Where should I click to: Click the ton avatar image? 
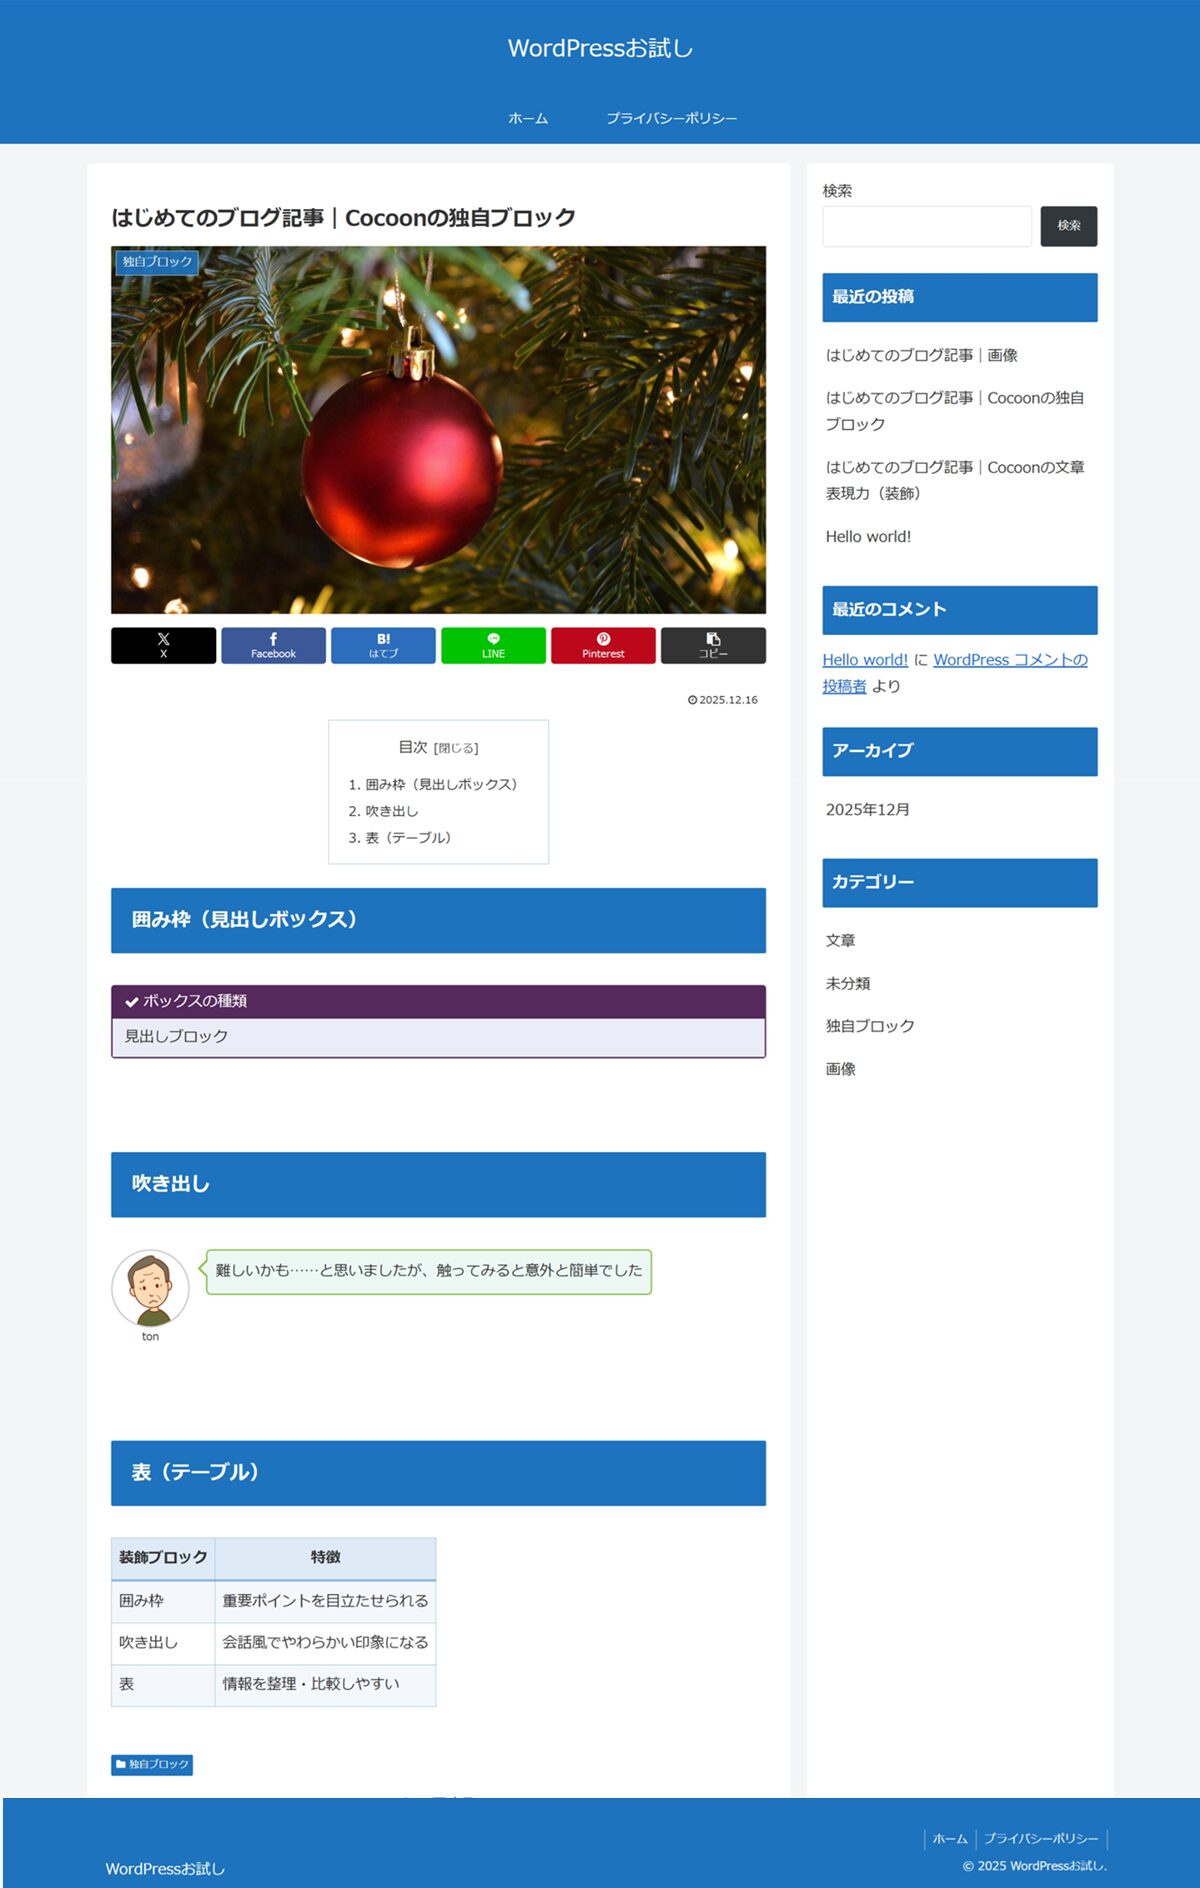pyautogui.click(x=150, y=1288)
